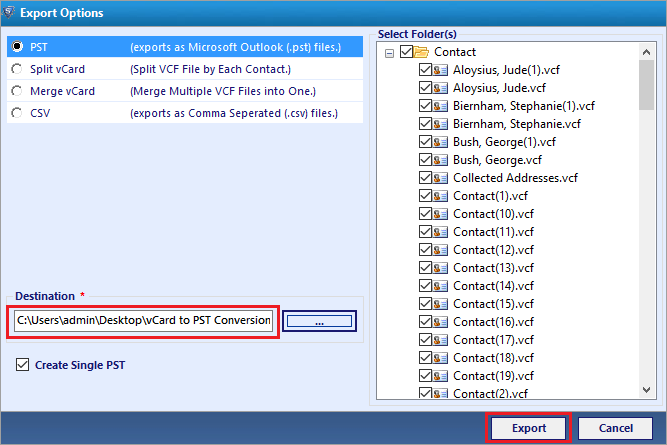This screenshot has height=445, width=667.
Task: Click the app icon in the title bar
Action: coord(8,12)
